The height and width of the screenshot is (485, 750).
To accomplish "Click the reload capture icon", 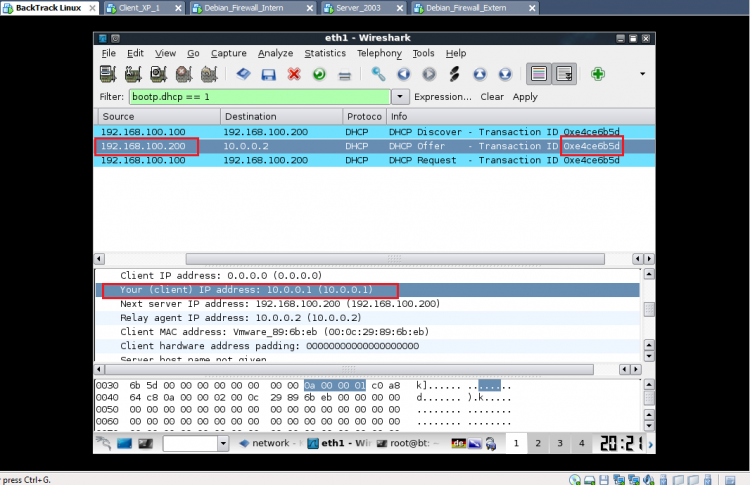I will click(x=319, y=74).
